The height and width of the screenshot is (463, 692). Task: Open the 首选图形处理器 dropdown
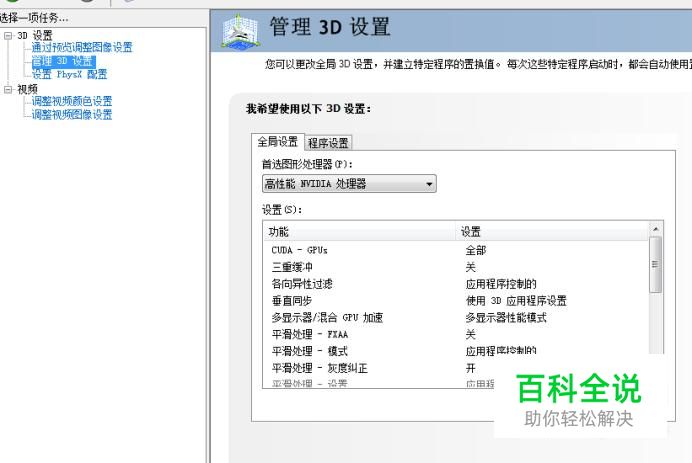(349, 184)
